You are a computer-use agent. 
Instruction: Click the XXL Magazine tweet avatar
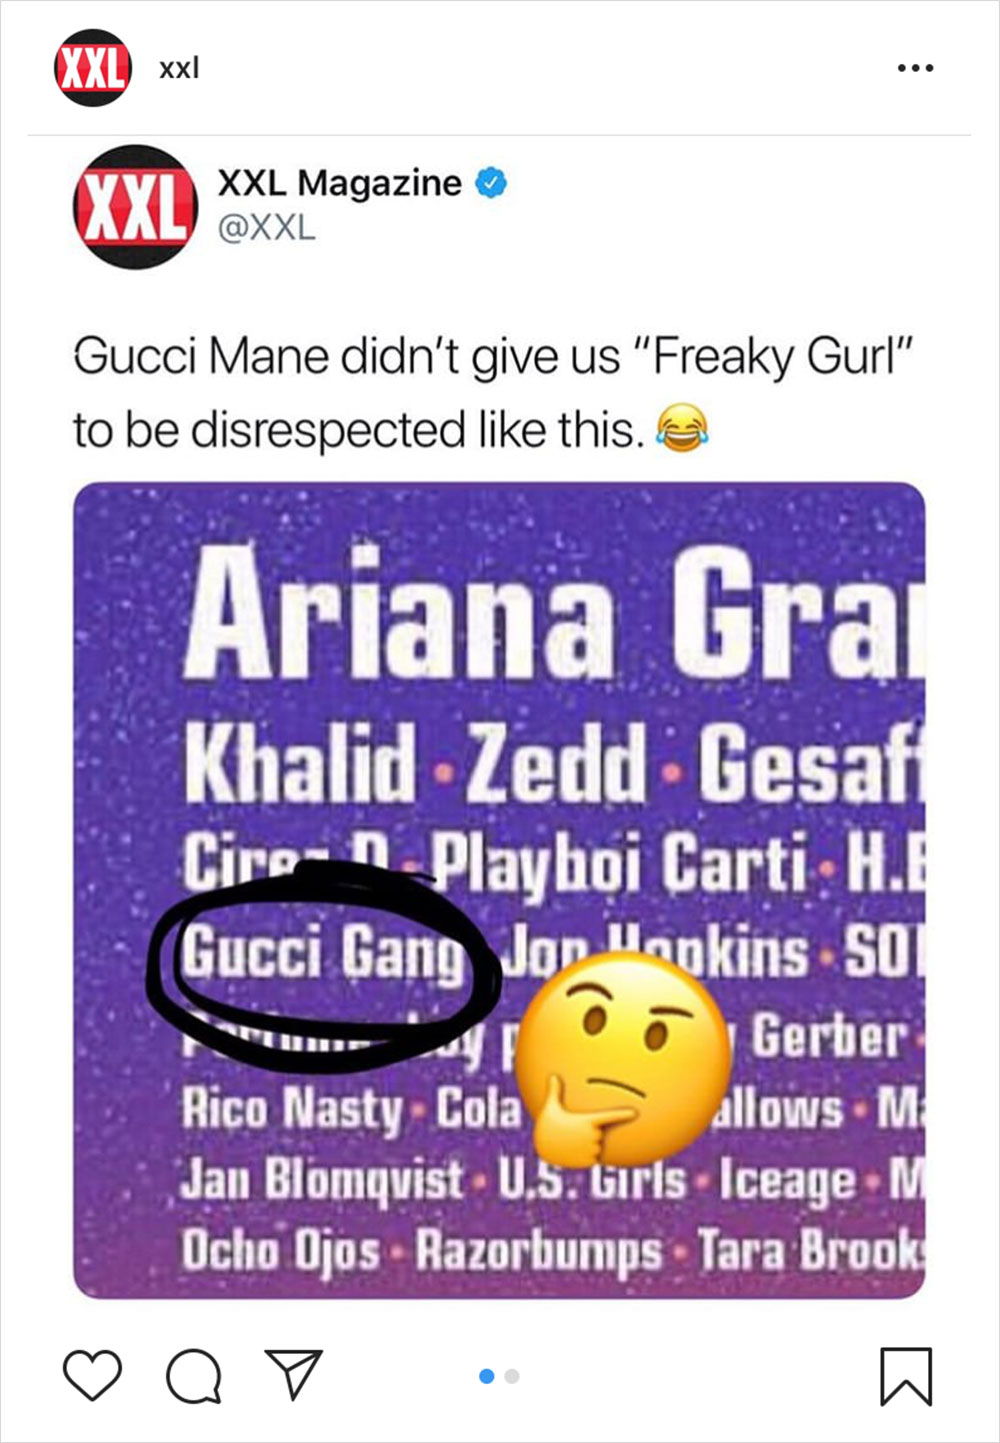click(135, 207)
